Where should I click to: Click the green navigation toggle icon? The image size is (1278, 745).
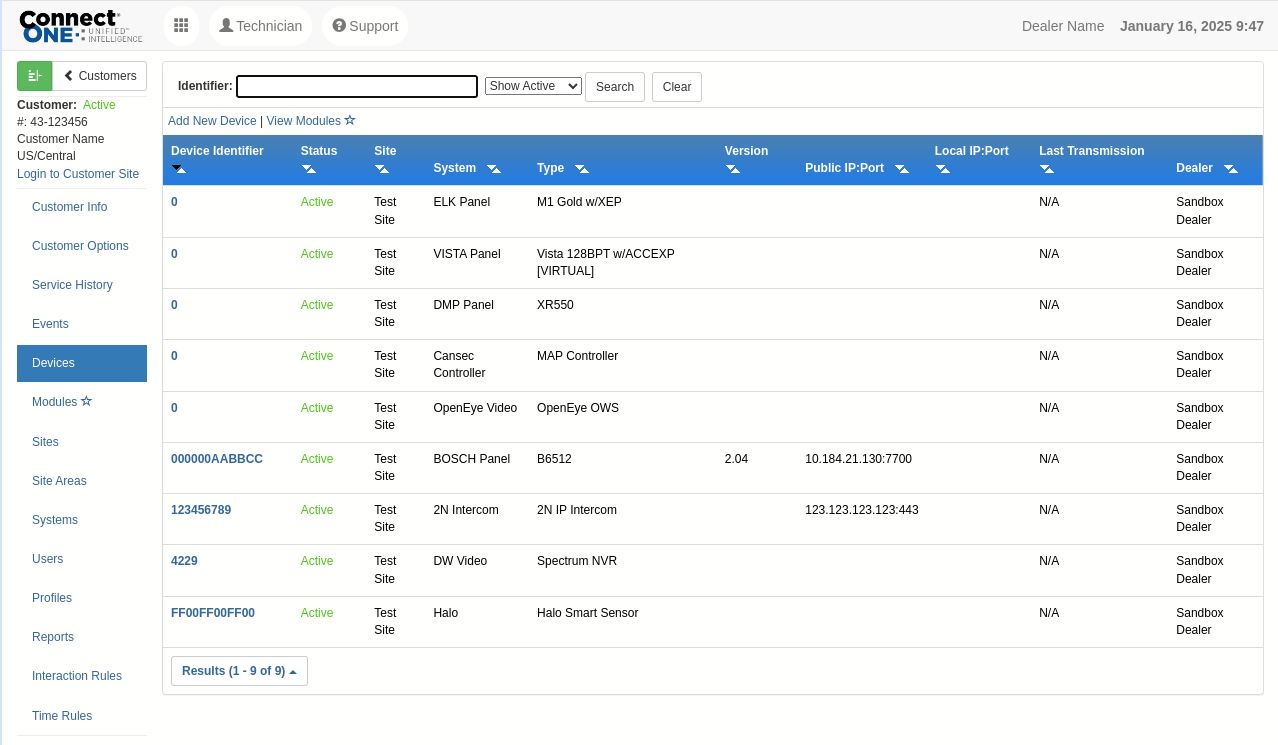coord(34,76)
